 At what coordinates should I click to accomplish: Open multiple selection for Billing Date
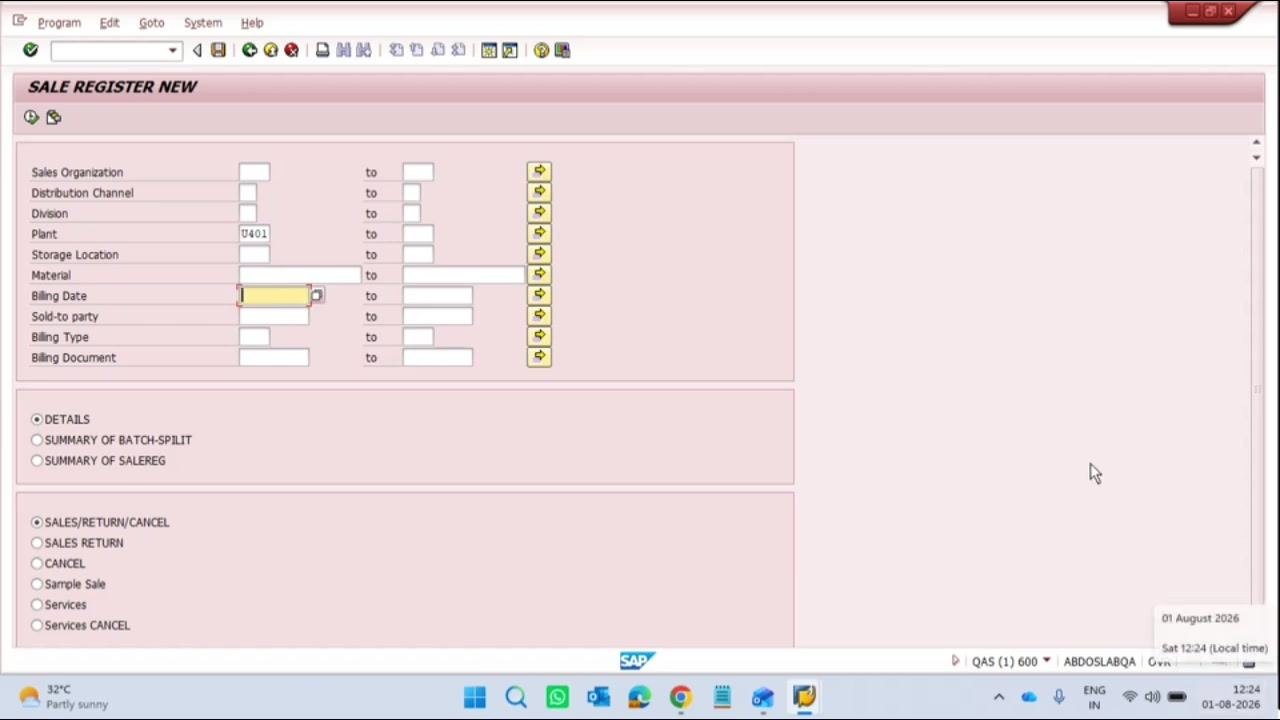click(539, 295)
